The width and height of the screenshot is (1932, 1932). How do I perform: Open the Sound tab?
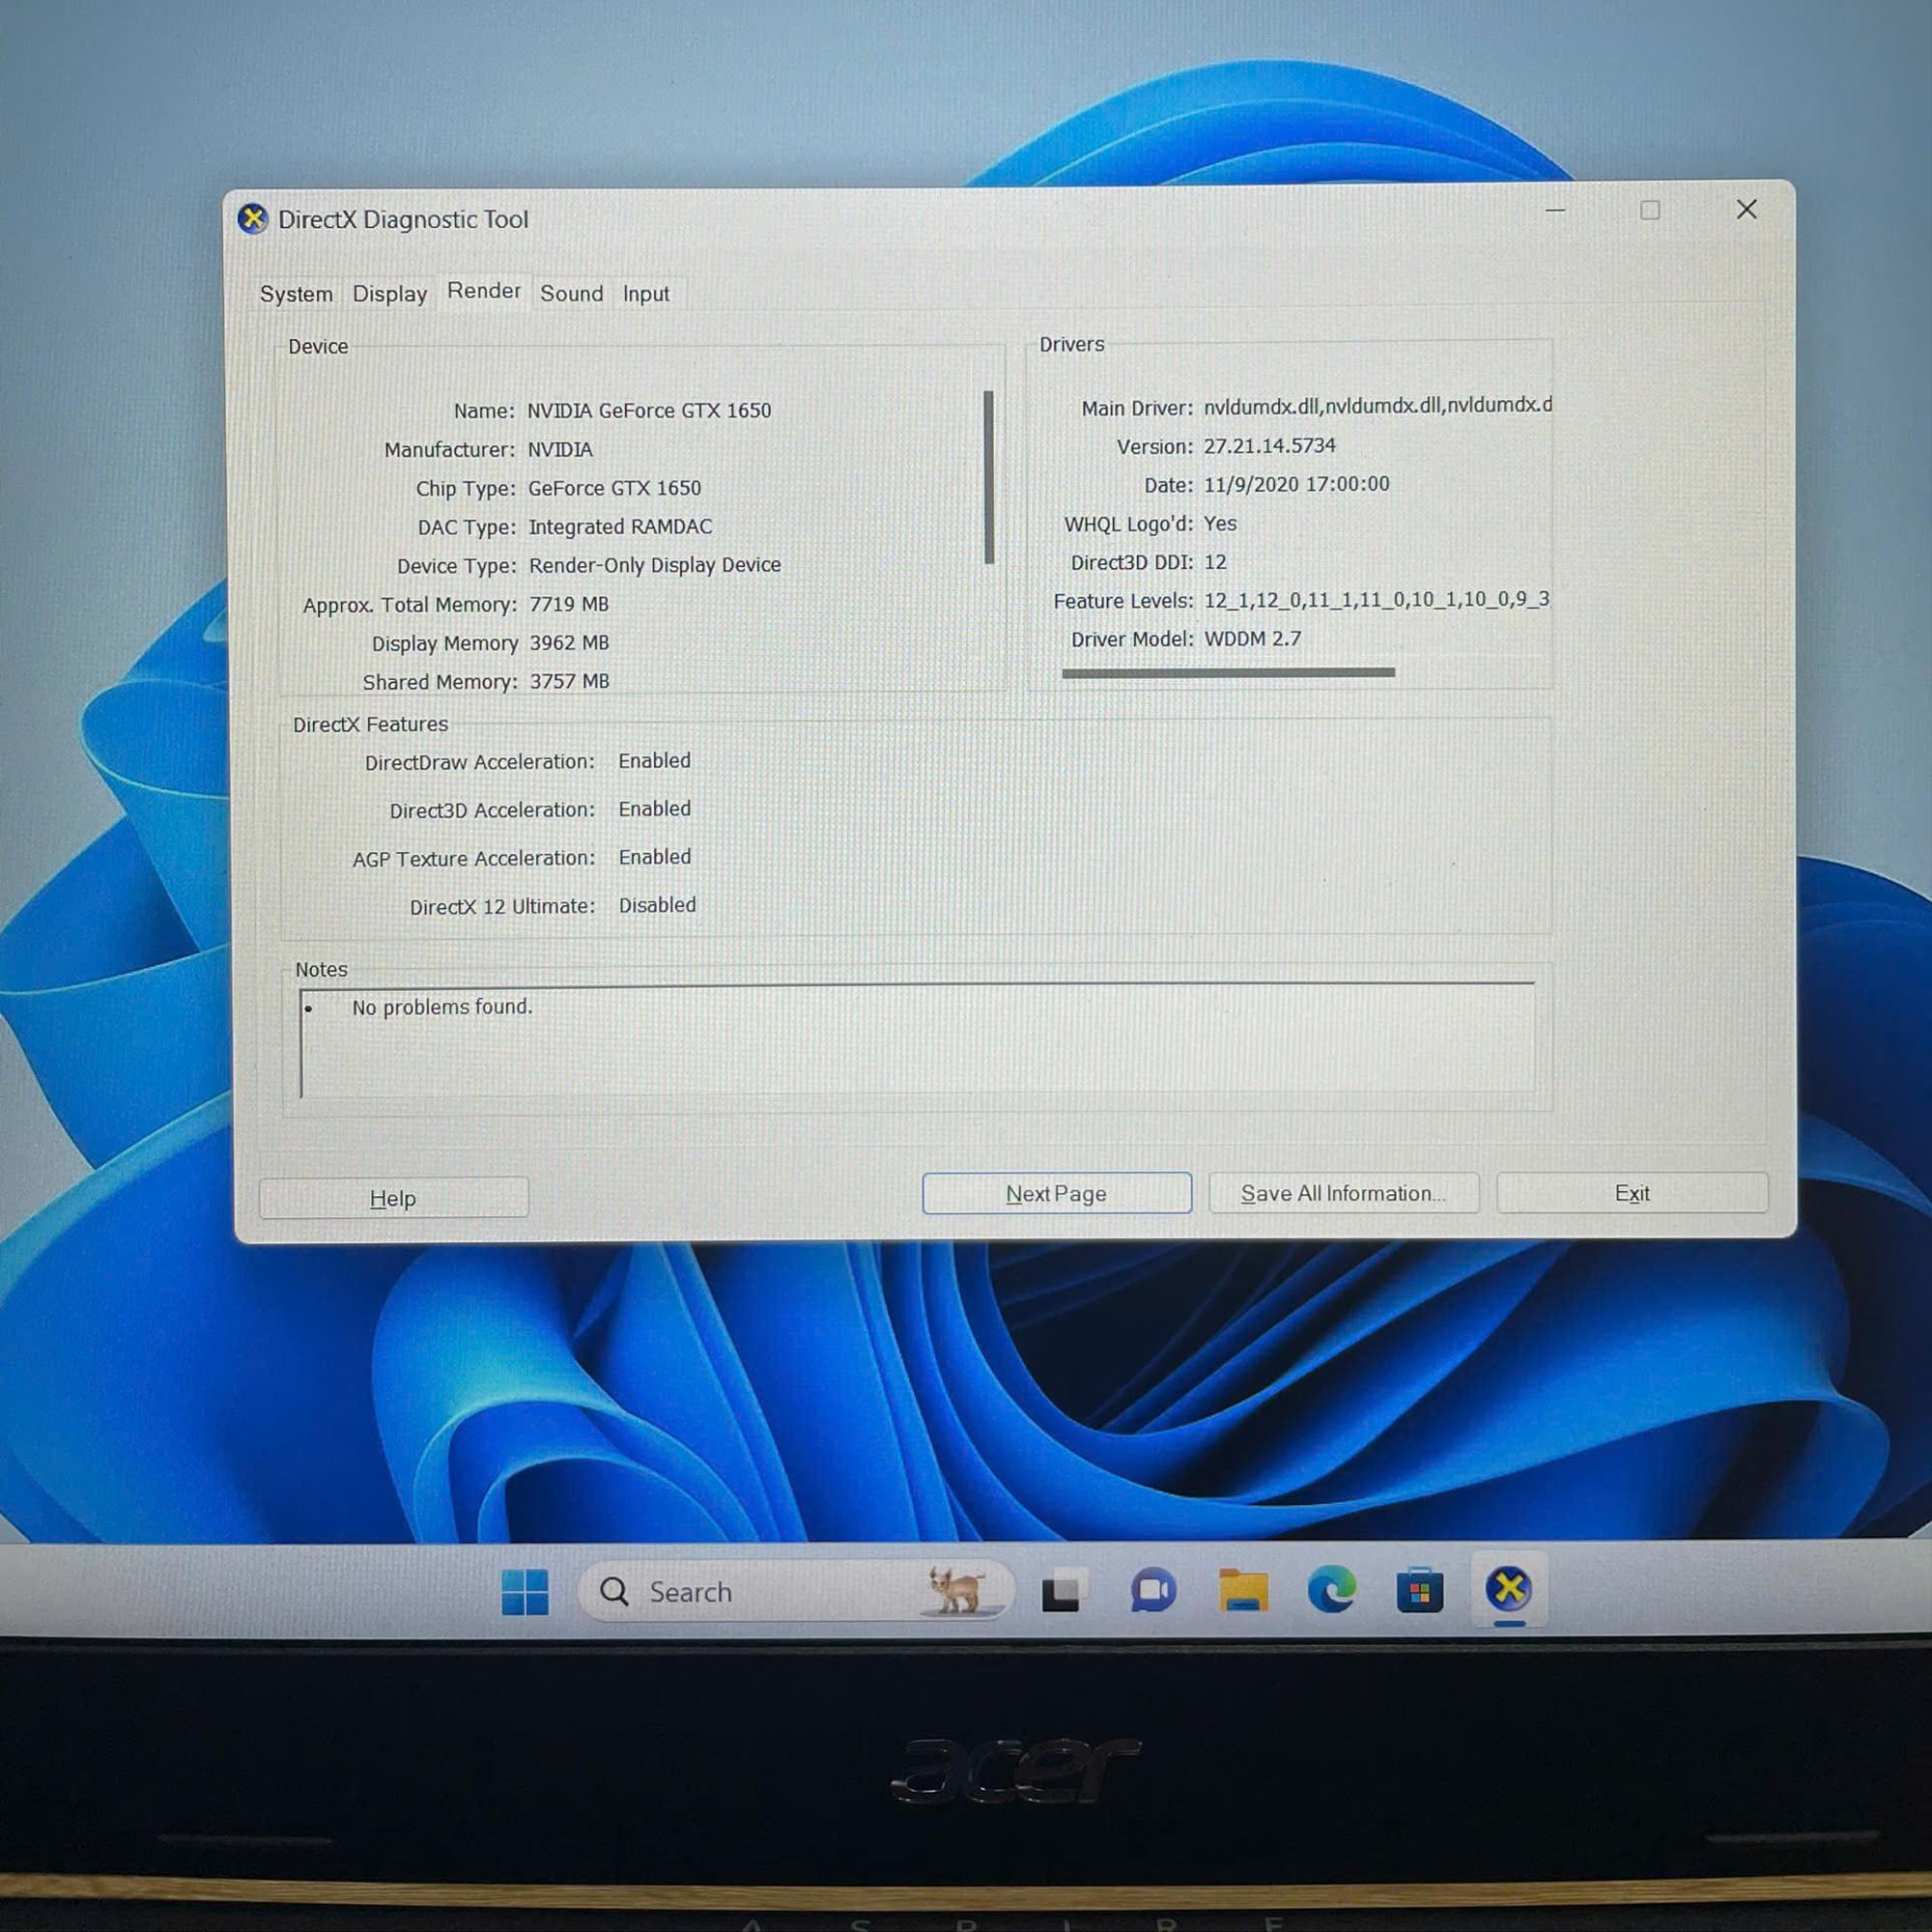point(571,293)
